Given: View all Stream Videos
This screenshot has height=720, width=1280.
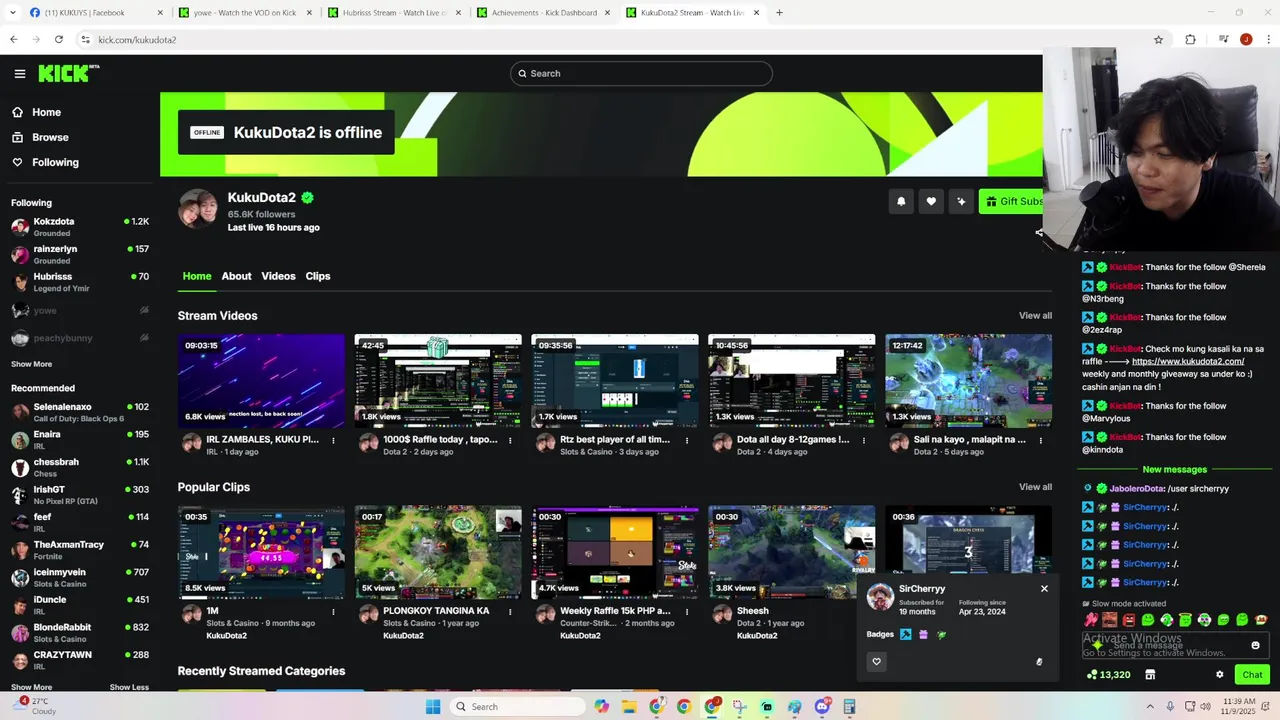Looking at the screenshot, I should [1035, 316].
